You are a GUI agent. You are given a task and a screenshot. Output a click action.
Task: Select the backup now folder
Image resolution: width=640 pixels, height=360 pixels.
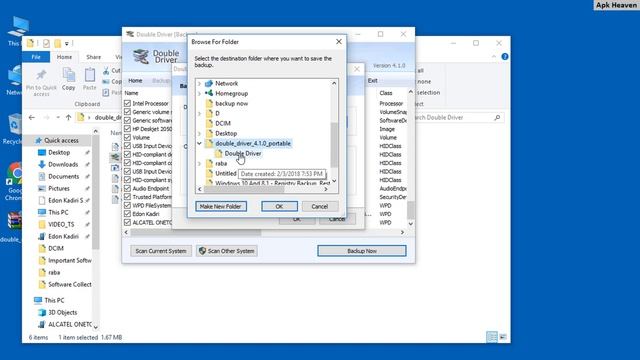231,104
